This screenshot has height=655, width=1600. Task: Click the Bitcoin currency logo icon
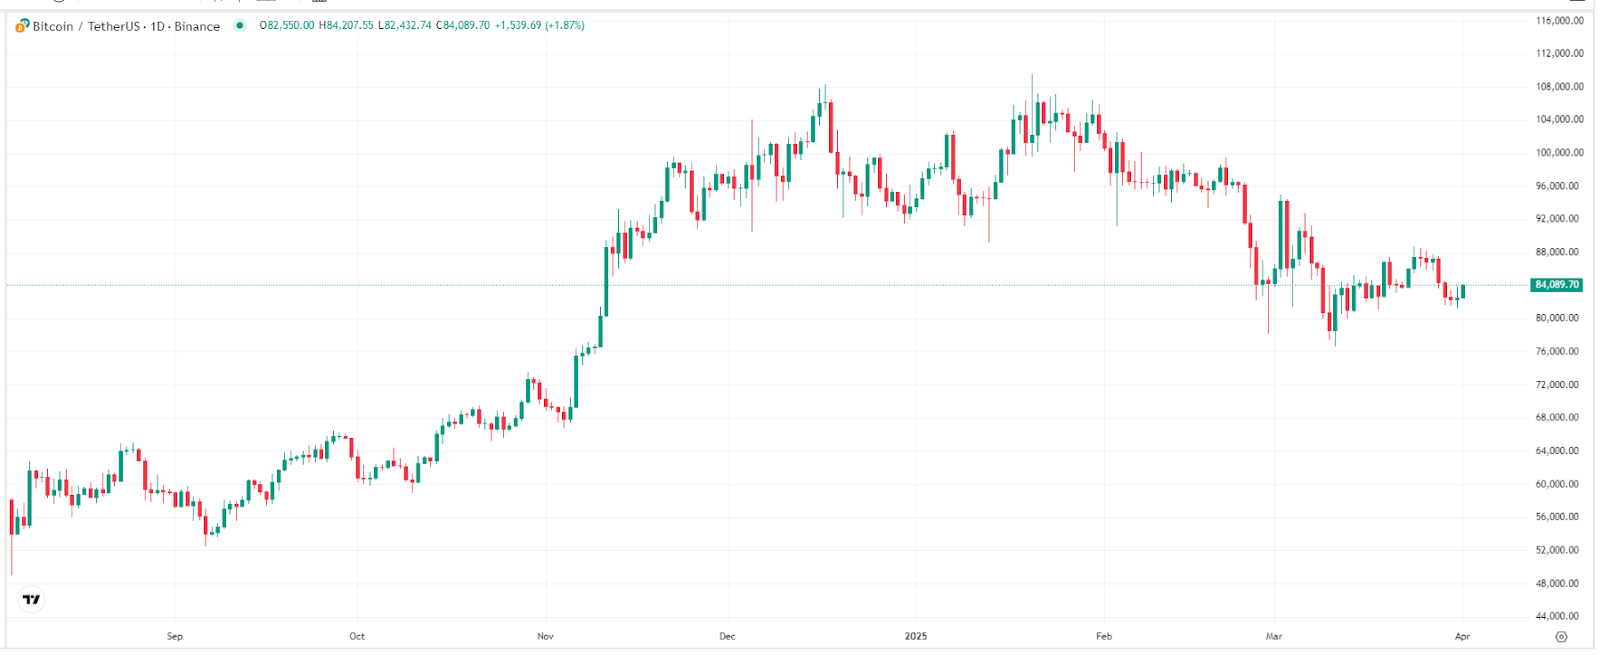(x=20, y=27)
